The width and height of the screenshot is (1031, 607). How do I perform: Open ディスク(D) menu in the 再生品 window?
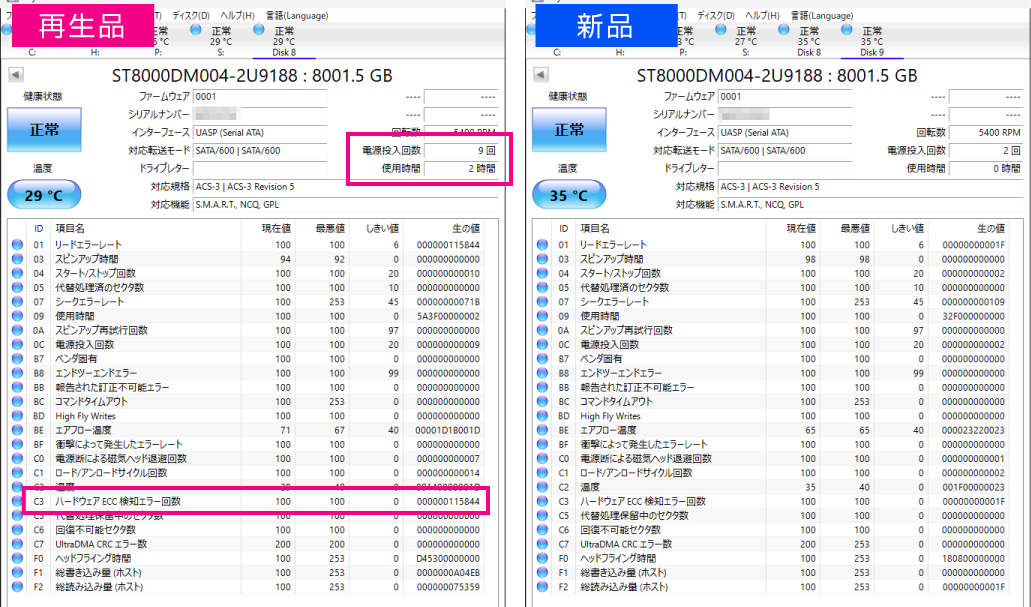tap(191, 15)
